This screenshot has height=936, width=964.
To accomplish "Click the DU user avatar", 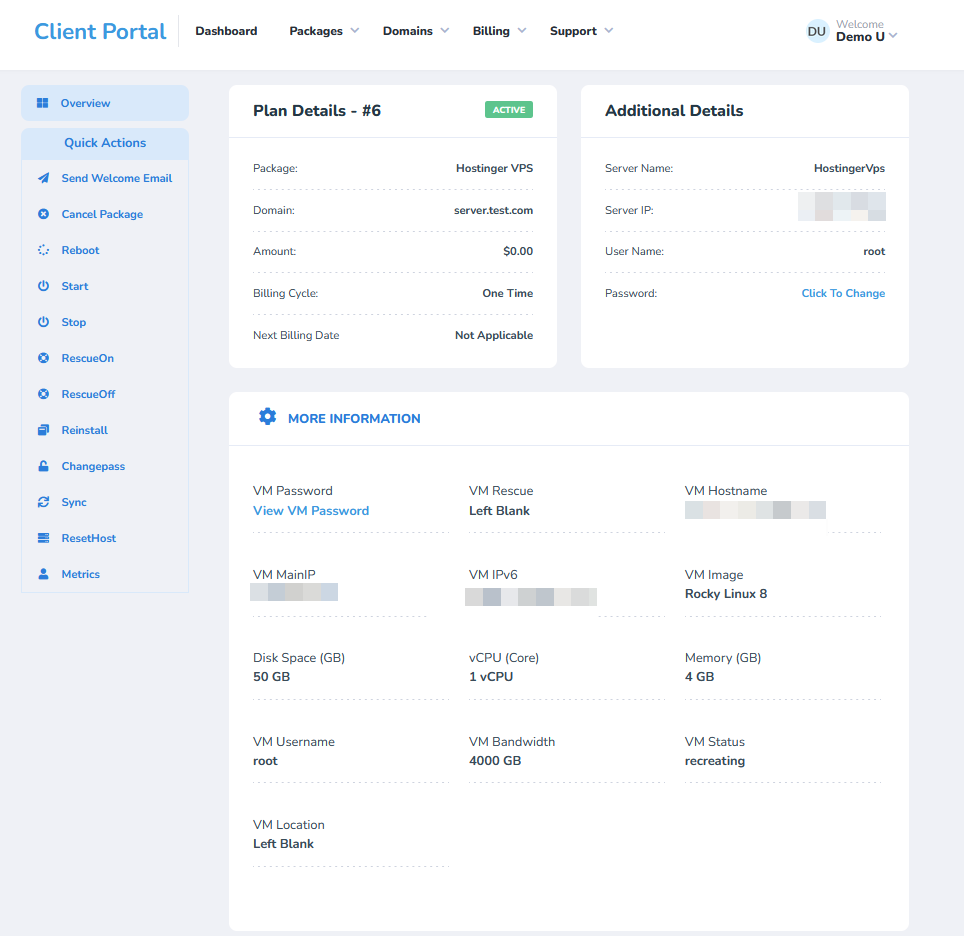I will pos(817,31).
